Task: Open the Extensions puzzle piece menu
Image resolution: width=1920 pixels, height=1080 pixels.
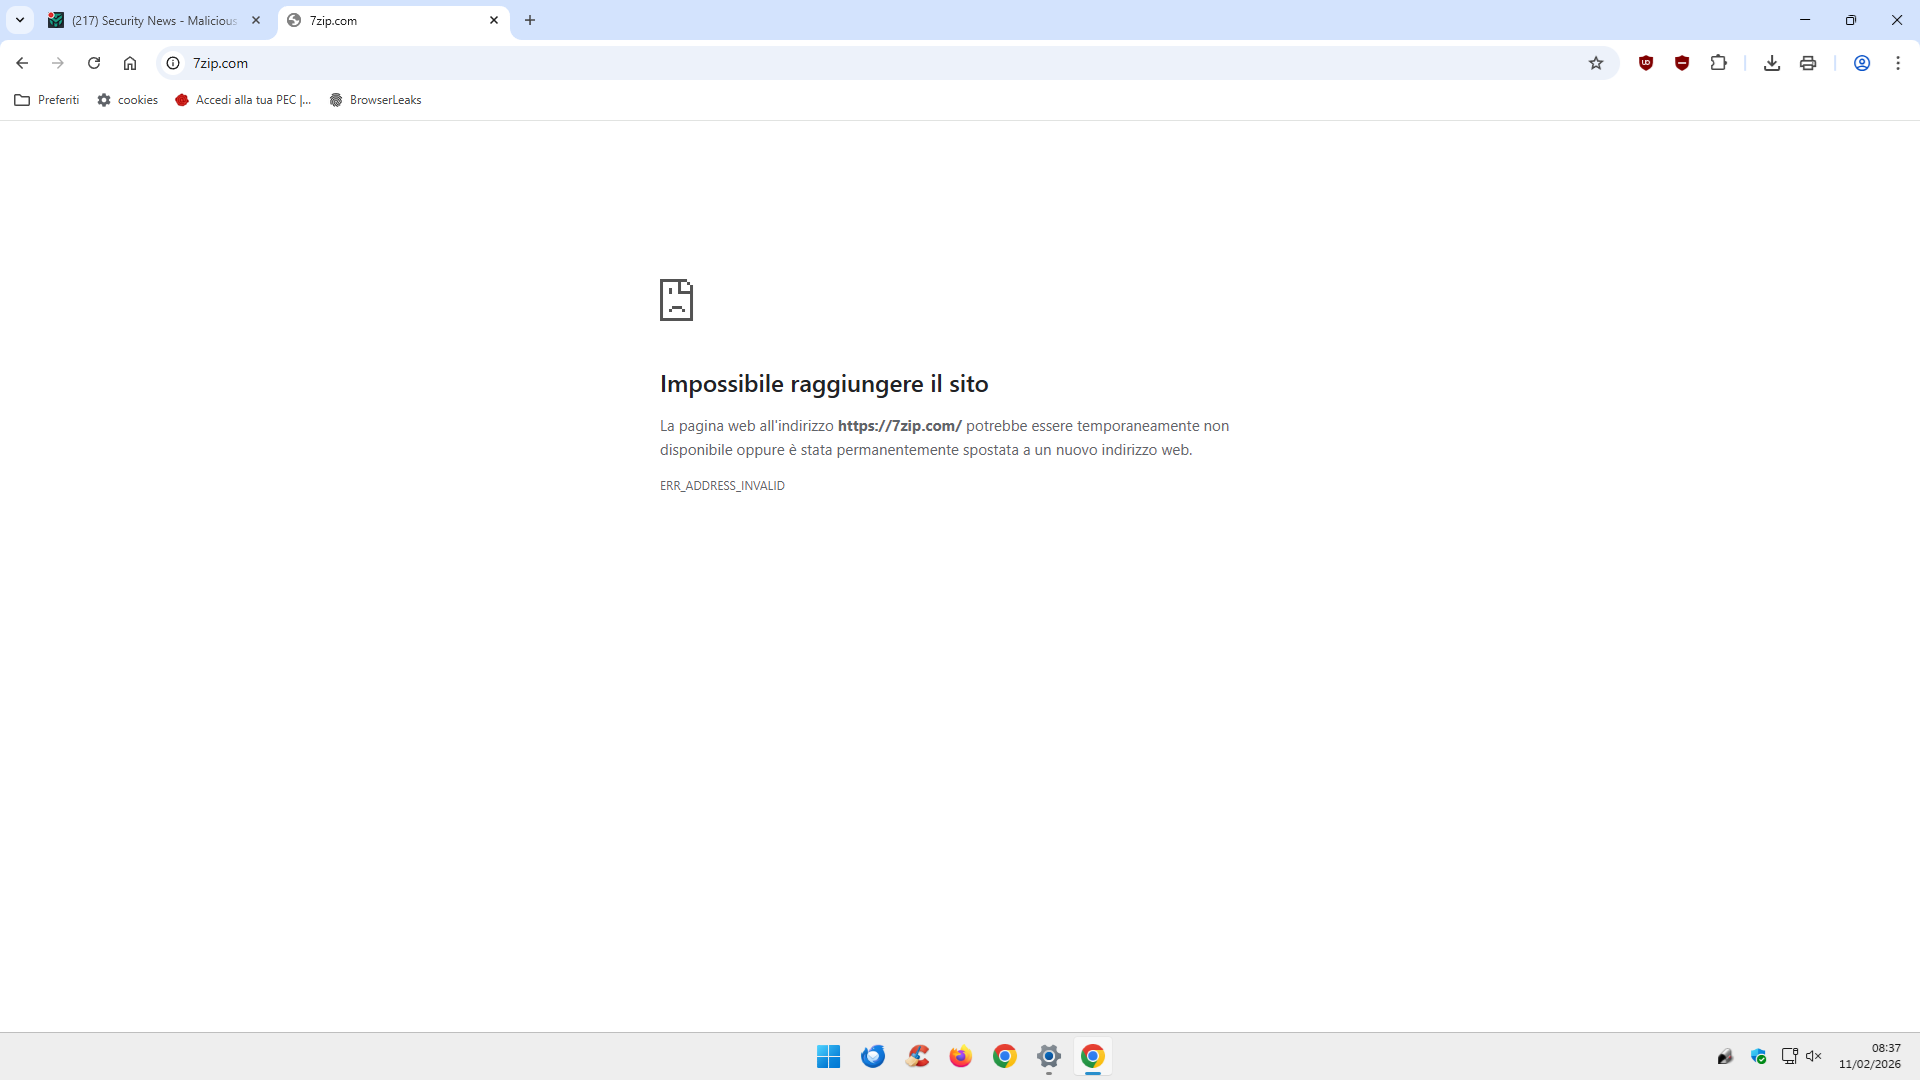Action: [1719, 63]
